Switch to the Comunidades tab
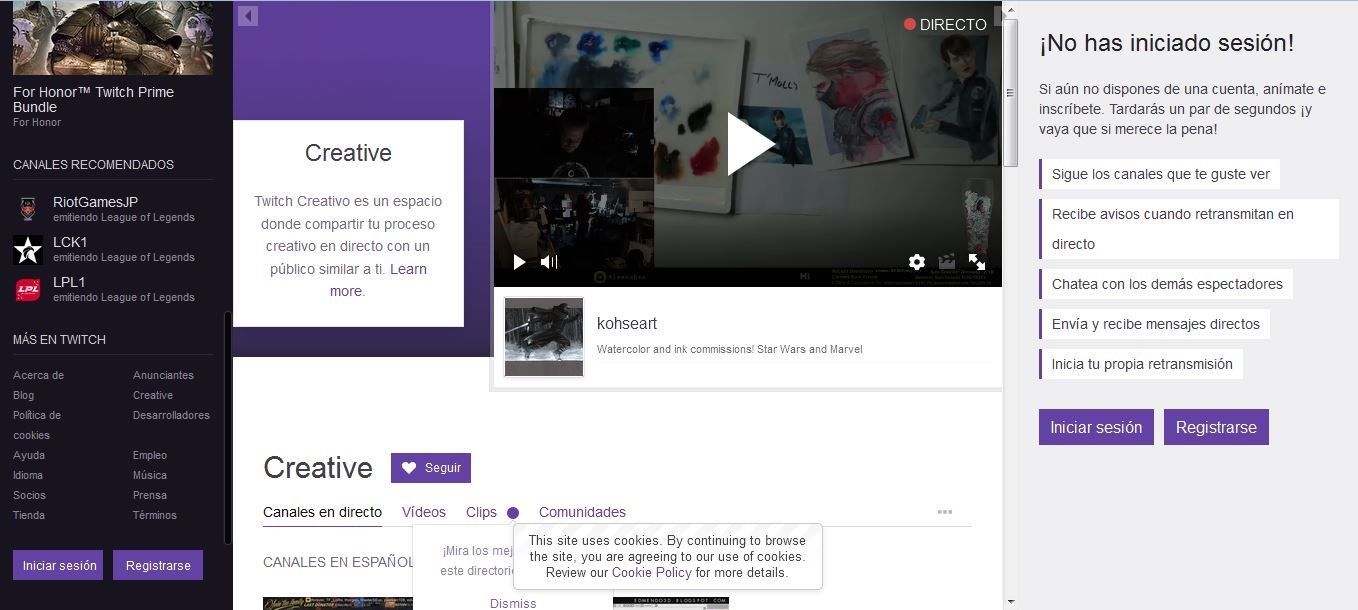Image resolution: width=1358 pixels, height=610 pixels. (582, 512)
